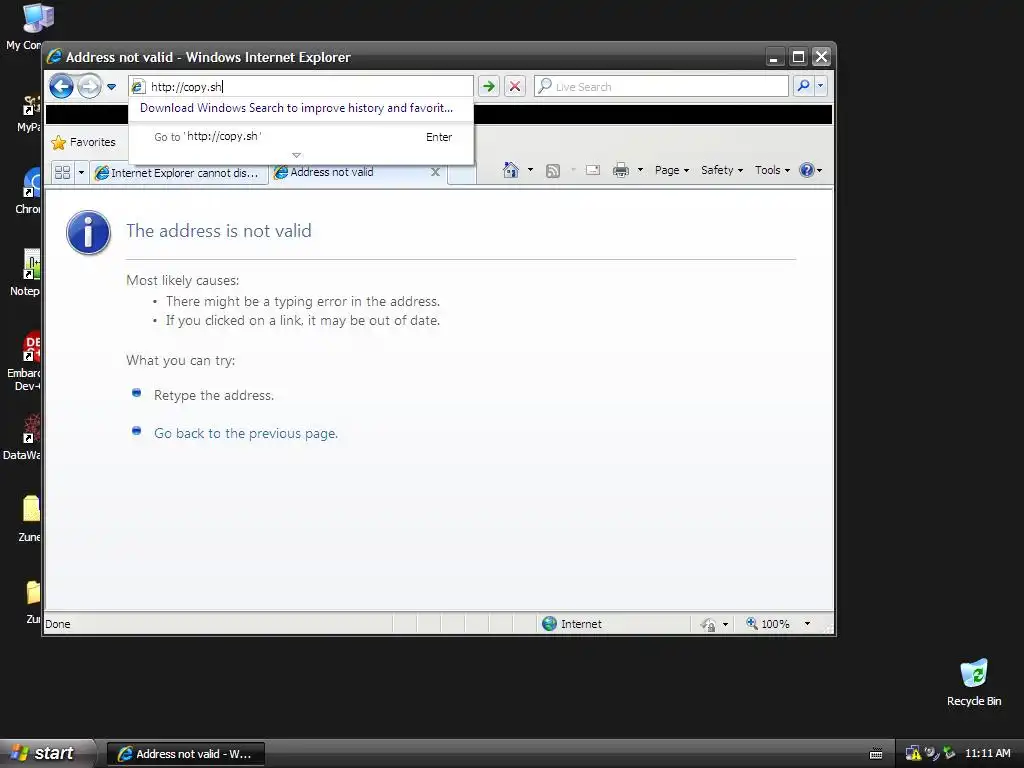Select the Zune folder desktop icon

click(30, 519)
